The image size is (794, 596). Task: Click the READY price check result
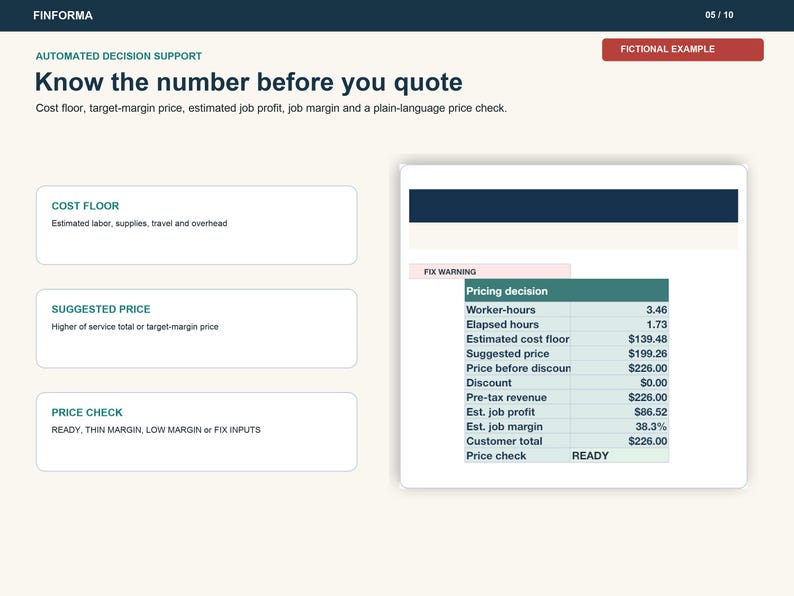pos(590,456)
